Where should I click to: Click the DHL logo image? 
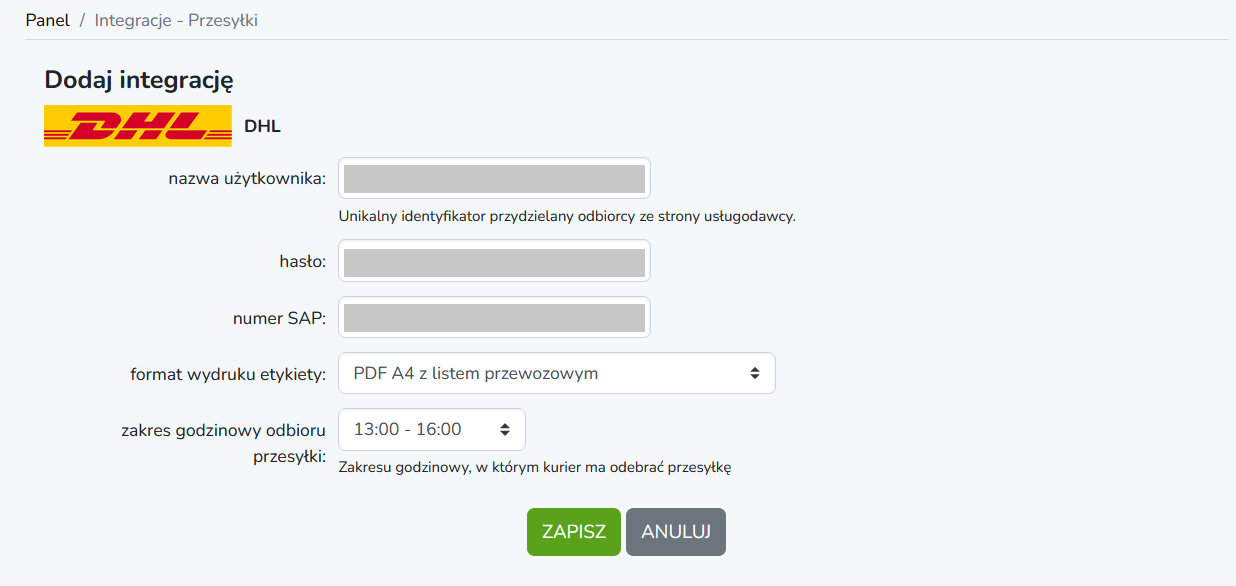[138, 126]
